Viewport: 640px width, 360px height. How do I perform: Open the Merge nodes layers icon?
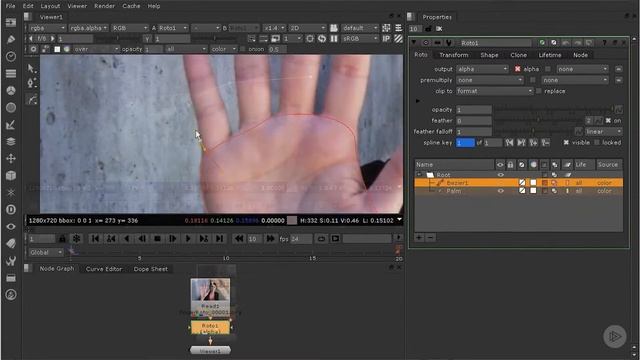point(11,141)
